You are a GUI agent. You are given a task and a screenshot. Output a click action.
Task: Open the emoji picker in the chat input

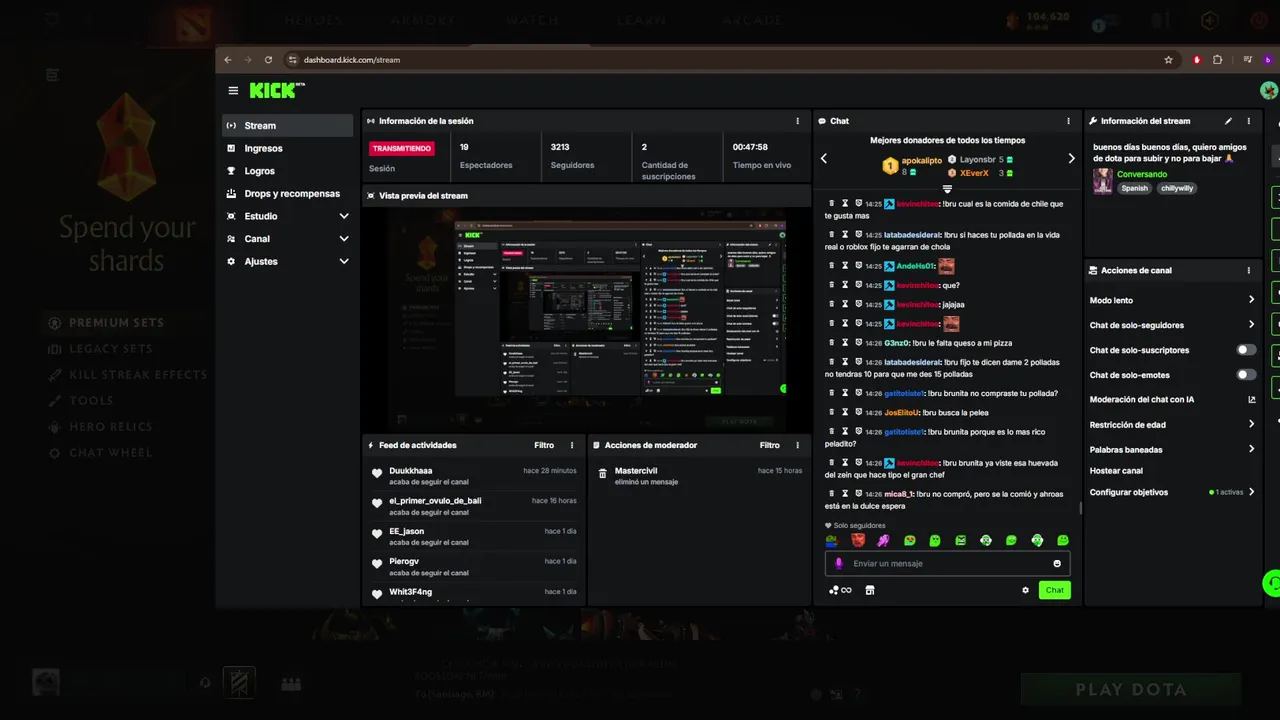tap(1057, 563)
